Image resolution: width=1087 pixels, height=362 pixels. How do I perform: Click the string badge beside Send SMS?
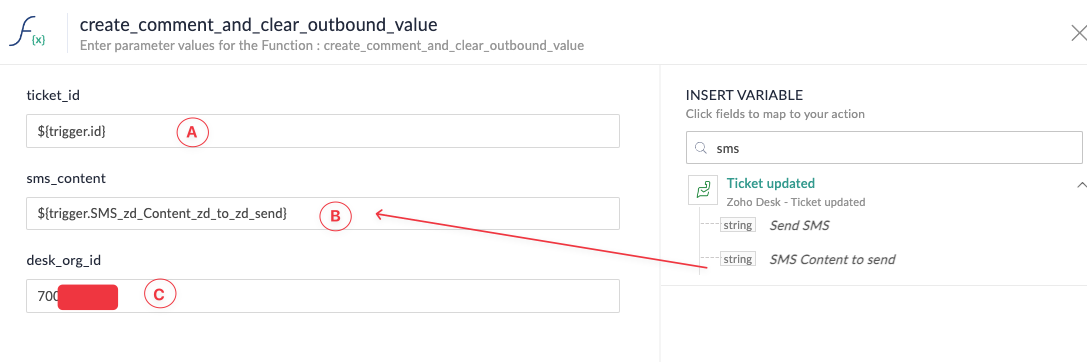coord(738,225)
